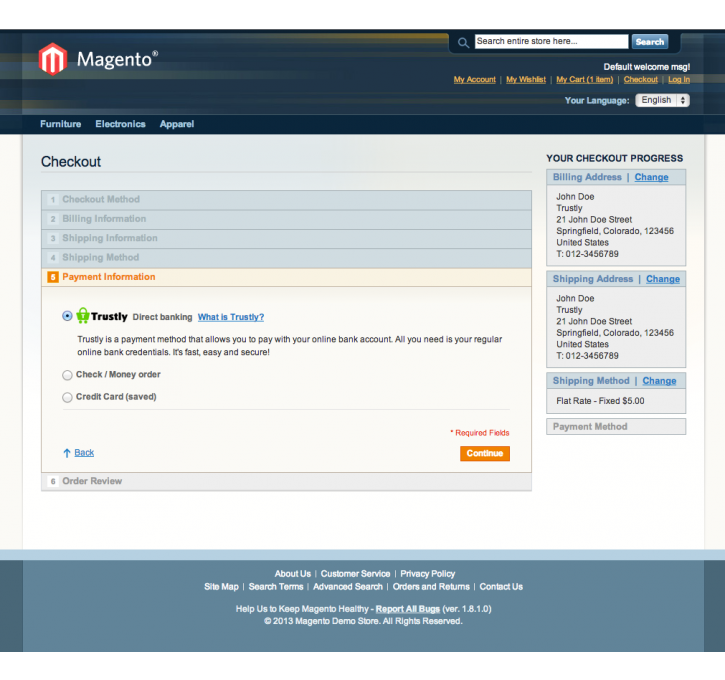725x680 pixels.
Task: Select Credit Card (saved) radio button
Action: coord(68,397)
